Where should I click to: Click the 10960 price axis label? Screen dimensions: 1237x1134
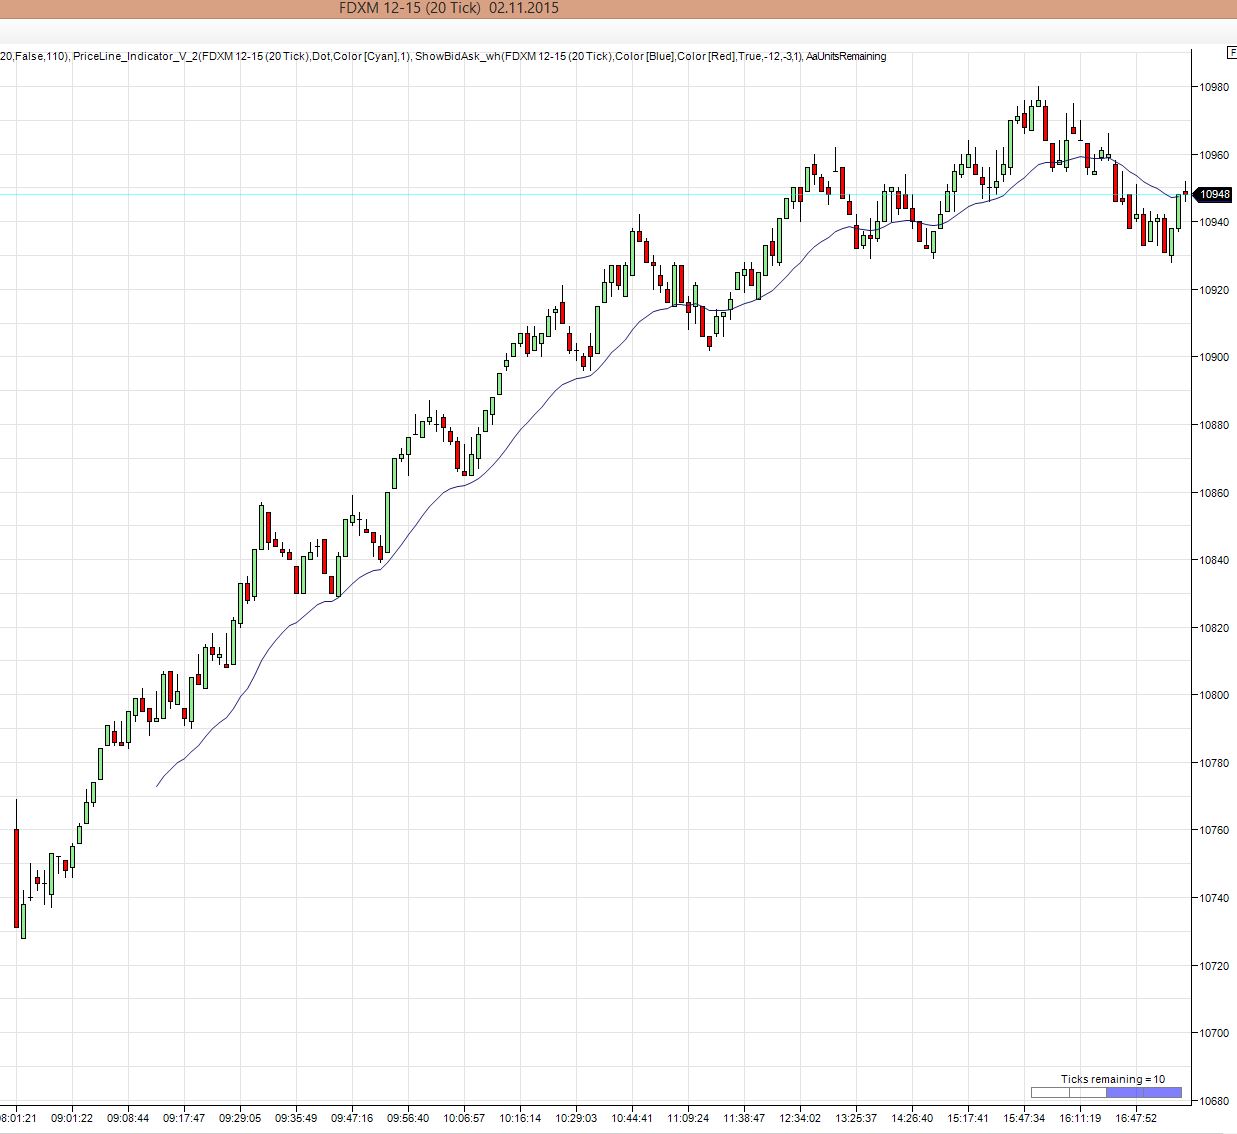click(1214, 155)
